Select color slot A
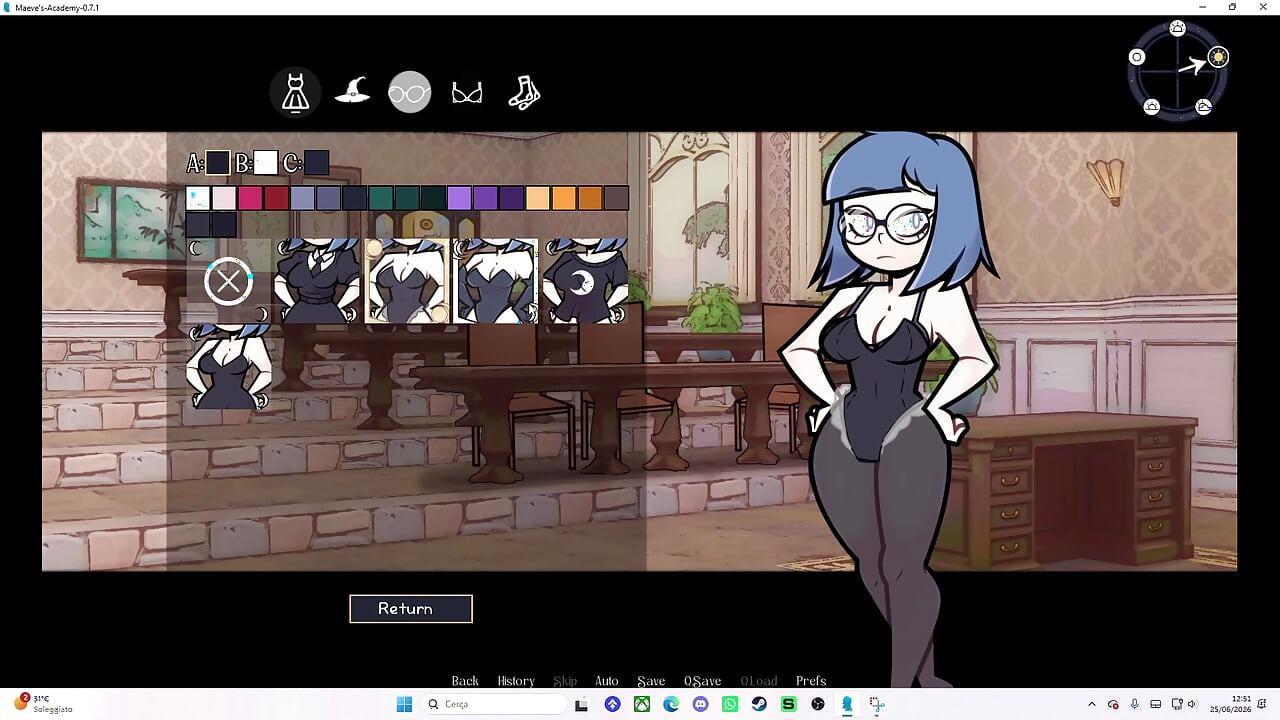The width and height of the screenshot is (1280, 720). pos(217,163)
